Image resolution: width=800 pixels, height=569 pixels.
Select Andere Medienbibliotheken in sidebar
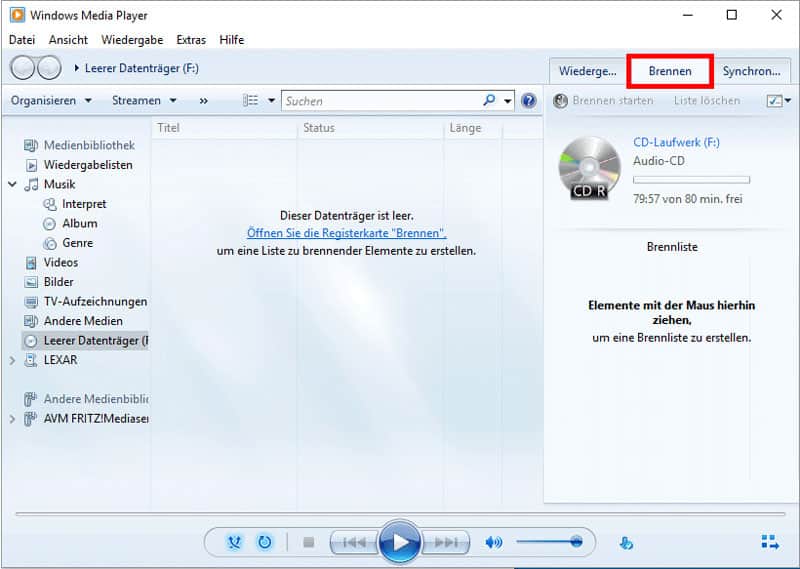[85, 399]
